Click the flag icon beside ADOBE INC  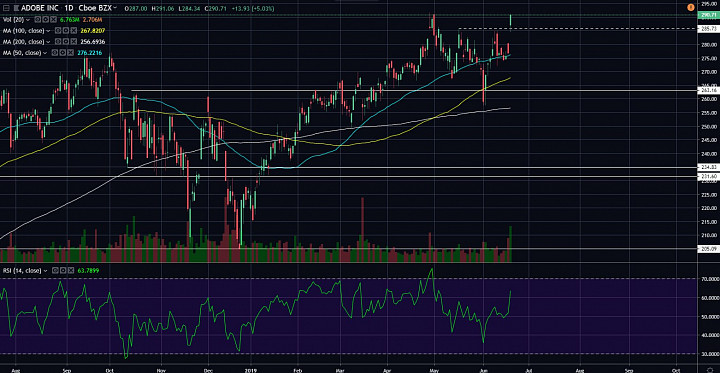[16, 8]
